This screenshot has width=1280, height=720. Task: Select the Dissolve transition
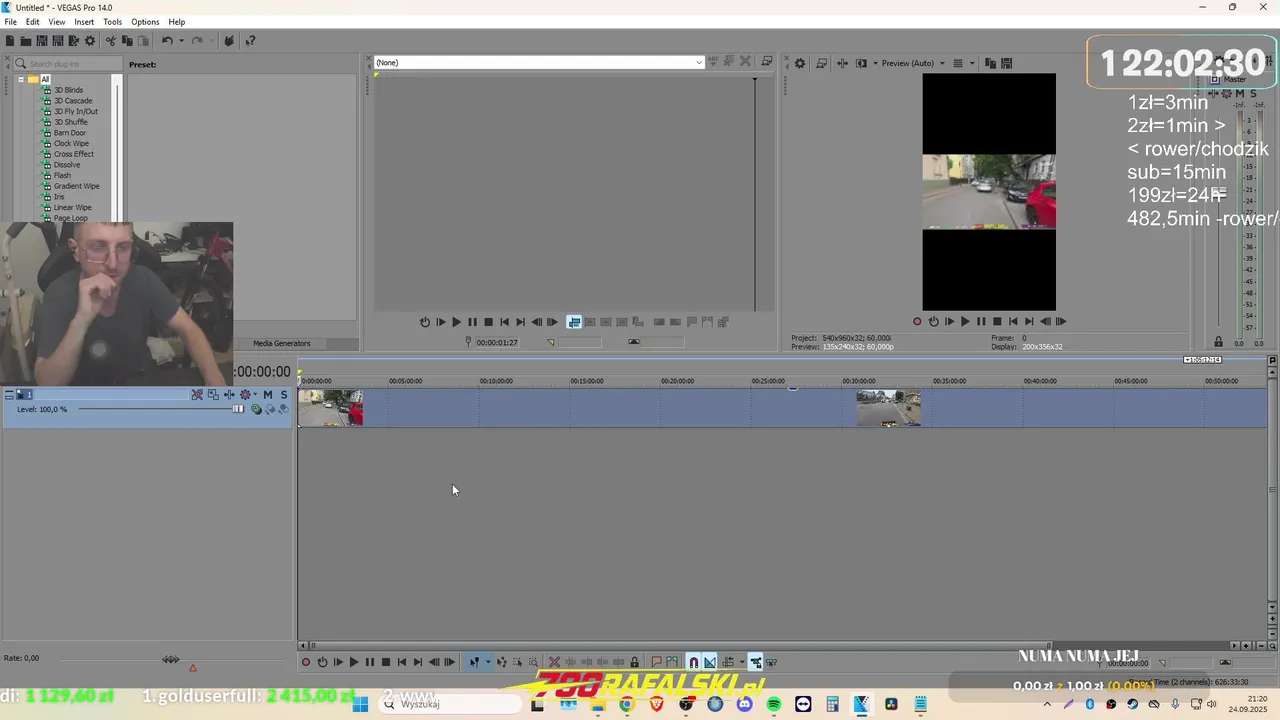click(67, 165)
